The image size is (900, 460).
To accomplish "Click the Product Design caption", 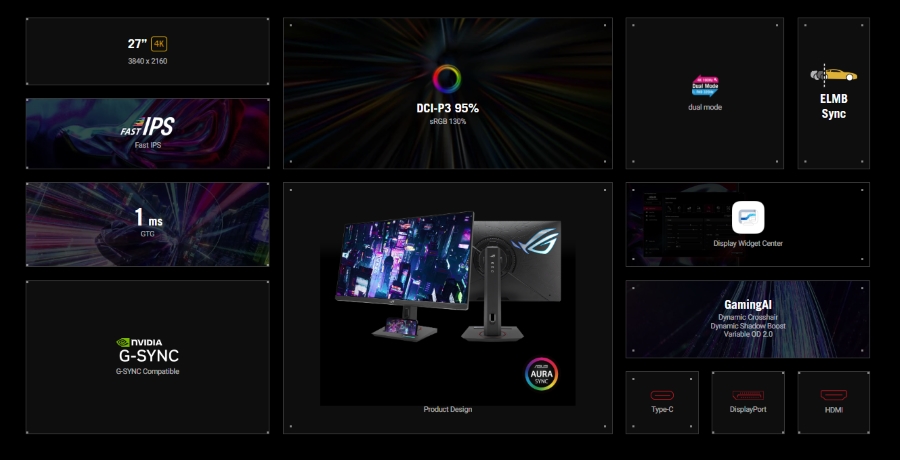I will pos(447,409).
